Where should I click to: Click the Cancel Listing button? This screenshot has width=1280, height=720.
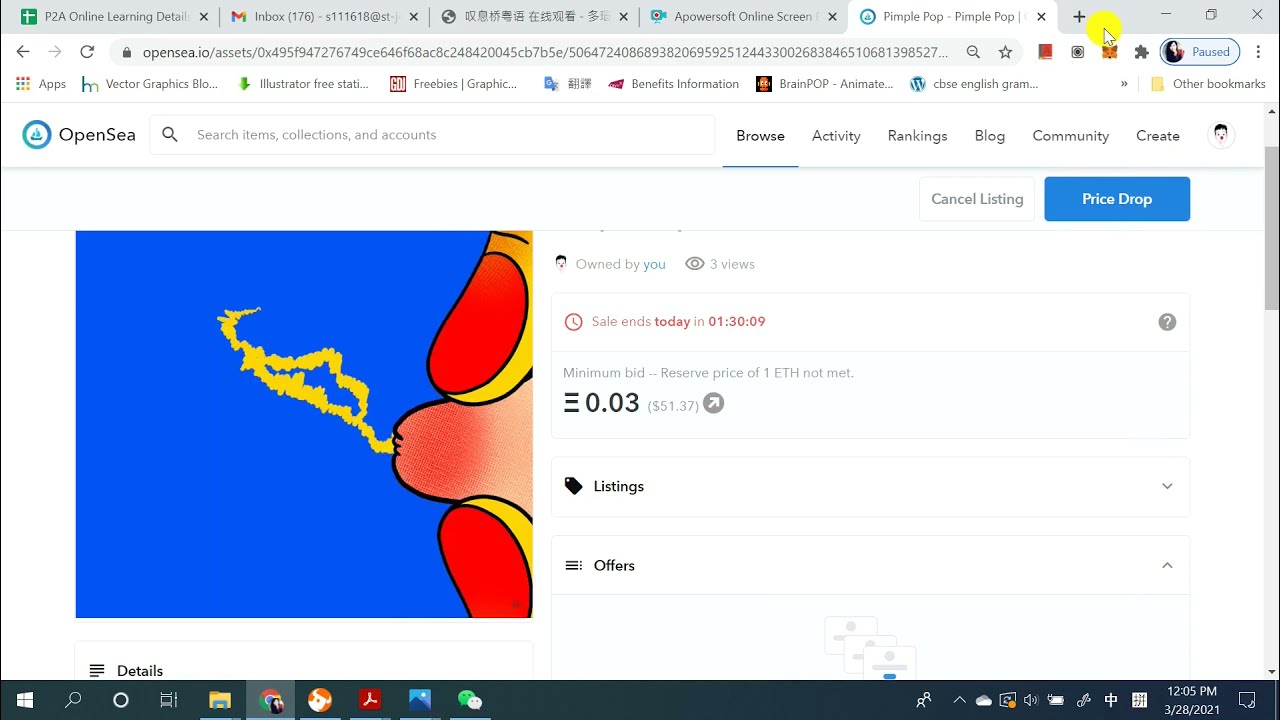coord(977,199)
